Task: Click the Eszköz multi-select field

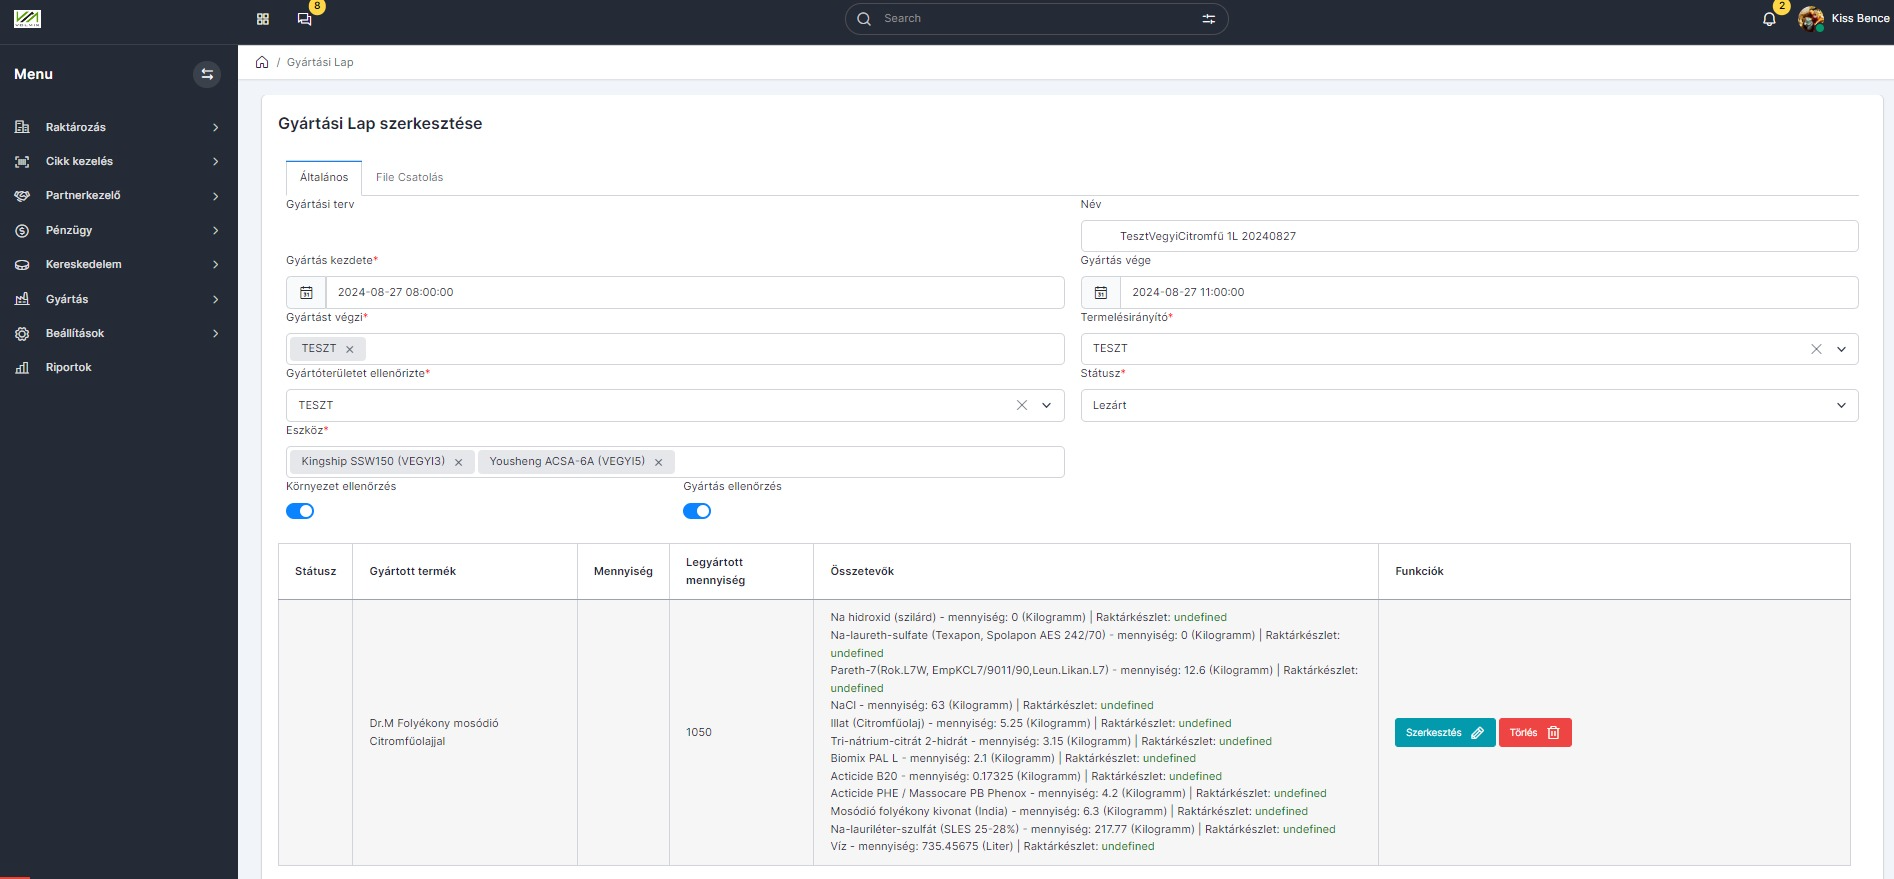Action: [675, 462]
